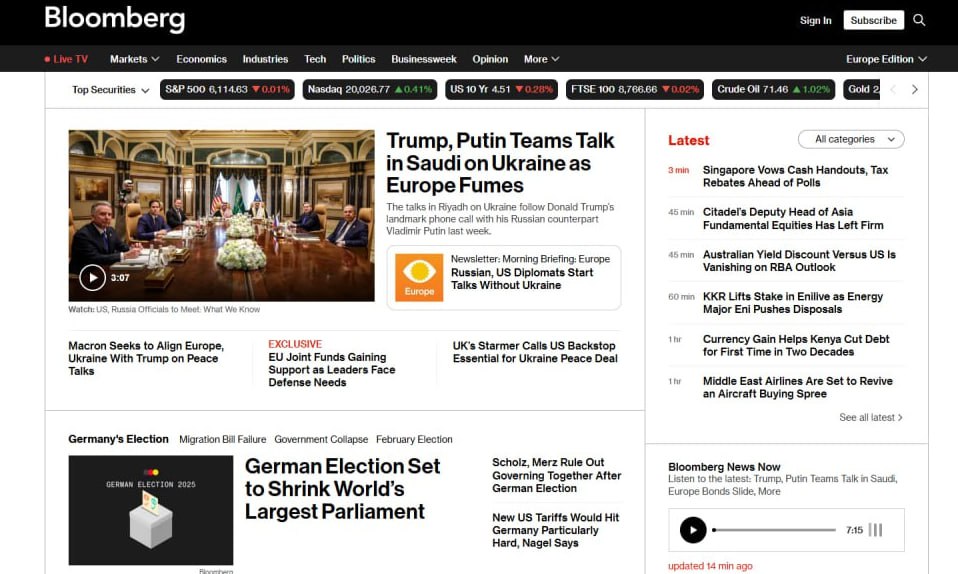Open the Europe newsletter sun icon
958x574 pixels.
(x=419, y=278)
